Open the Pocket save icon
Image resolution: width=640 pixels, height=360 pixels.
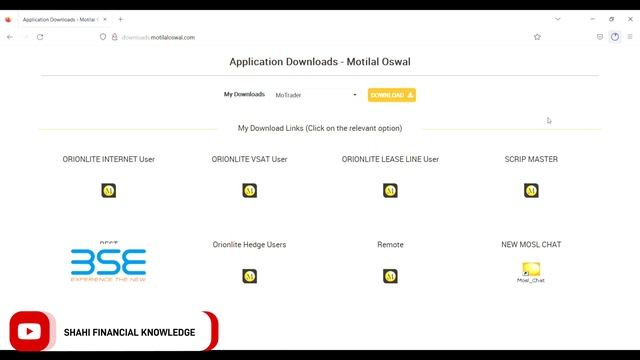[600, 37]
